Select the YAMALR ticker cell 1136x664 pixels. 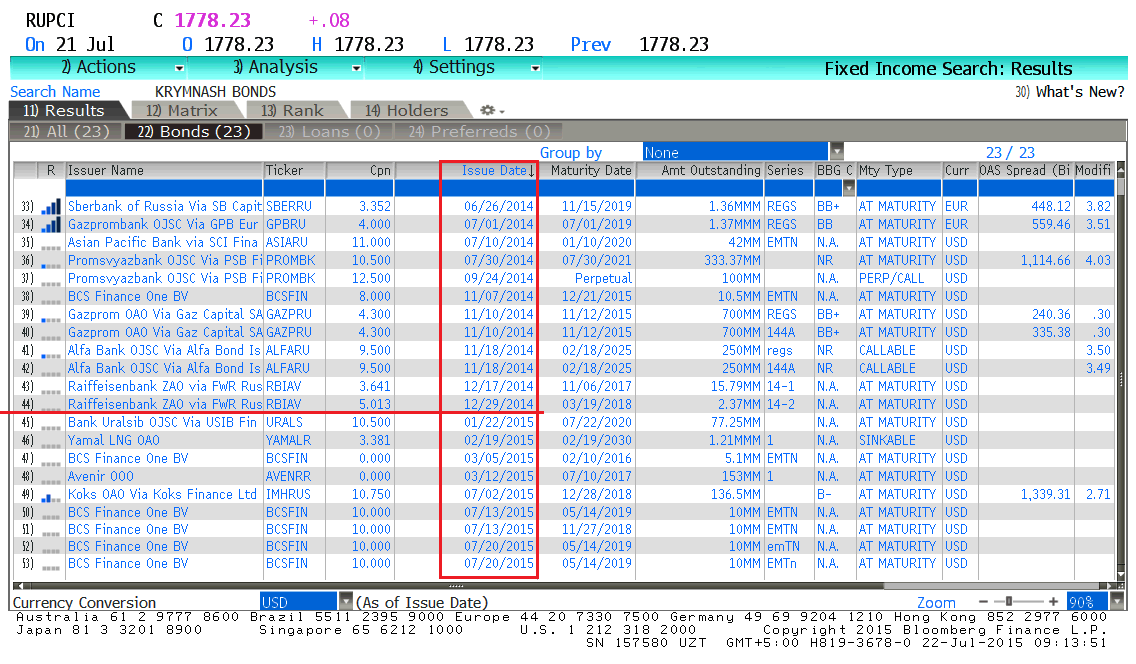(288, 440)
